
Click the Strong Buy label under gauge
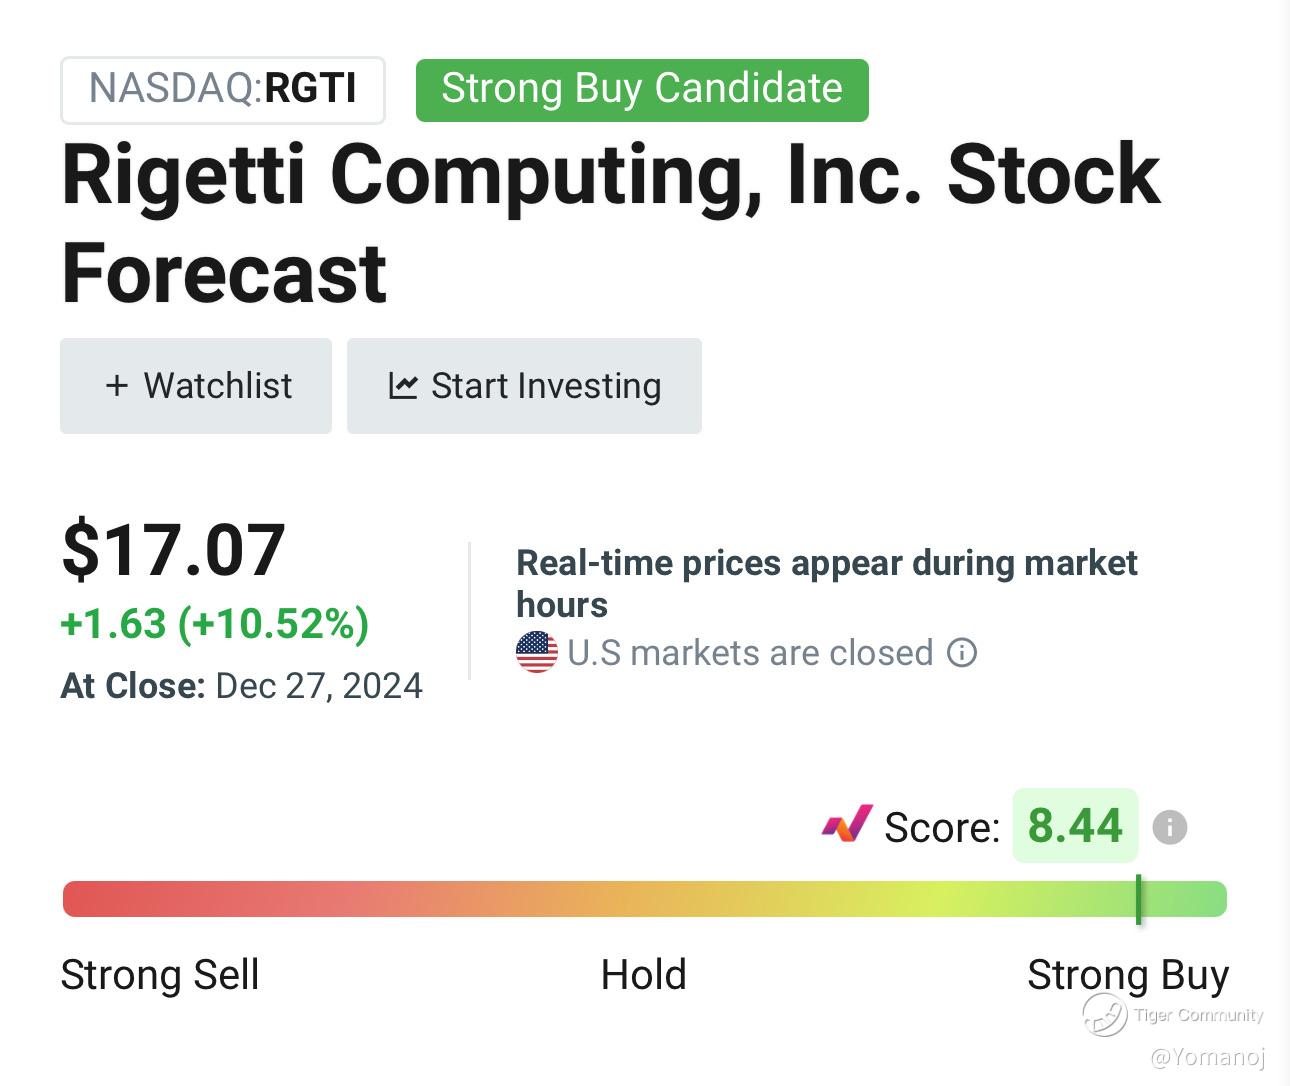1127,975
